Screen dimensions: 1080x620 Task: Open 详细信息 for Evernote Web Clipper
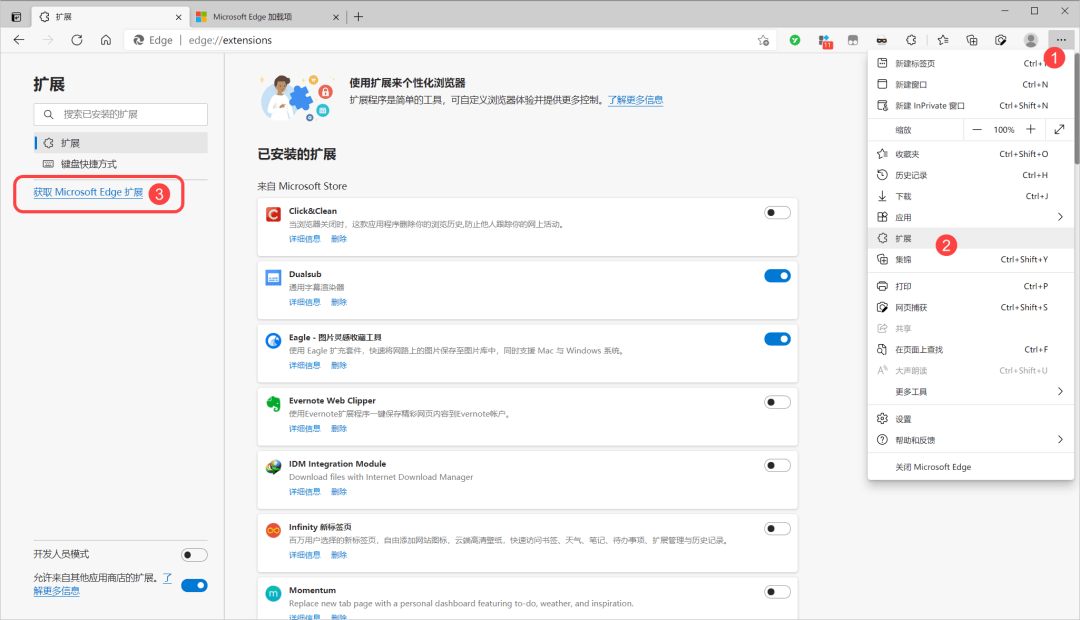pyautogui.click(x=304, y=428)
